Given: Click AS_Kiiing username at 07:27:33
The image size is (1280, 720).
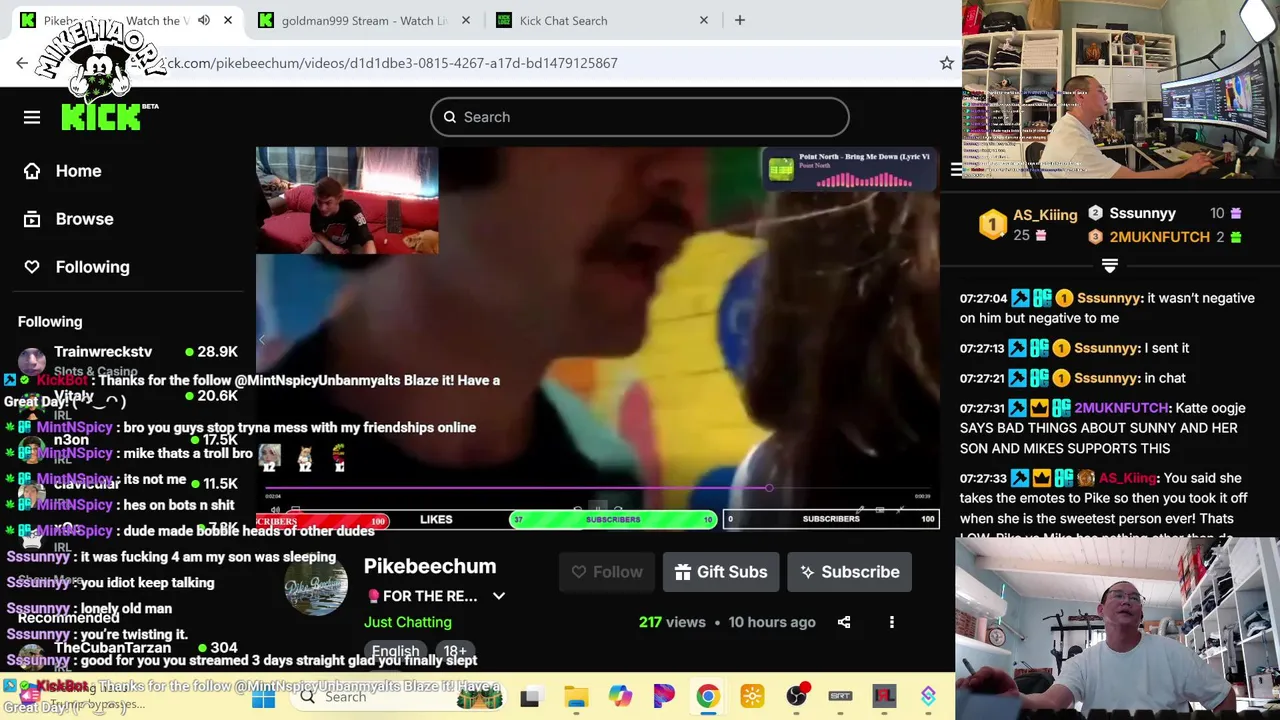Looking at the screenshot, I should [1128, 478].
